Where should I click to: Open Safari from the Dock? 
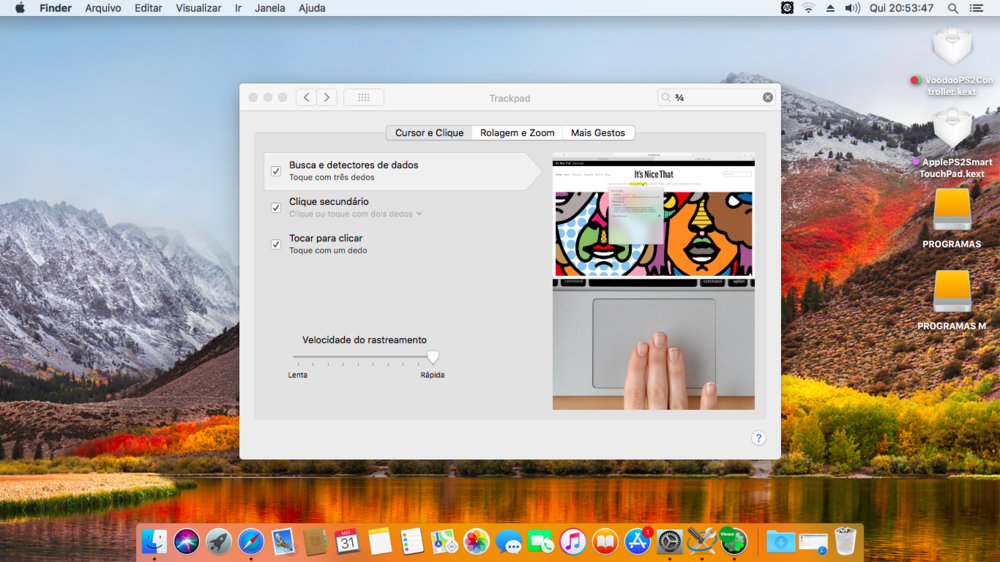tap(251, 542)
